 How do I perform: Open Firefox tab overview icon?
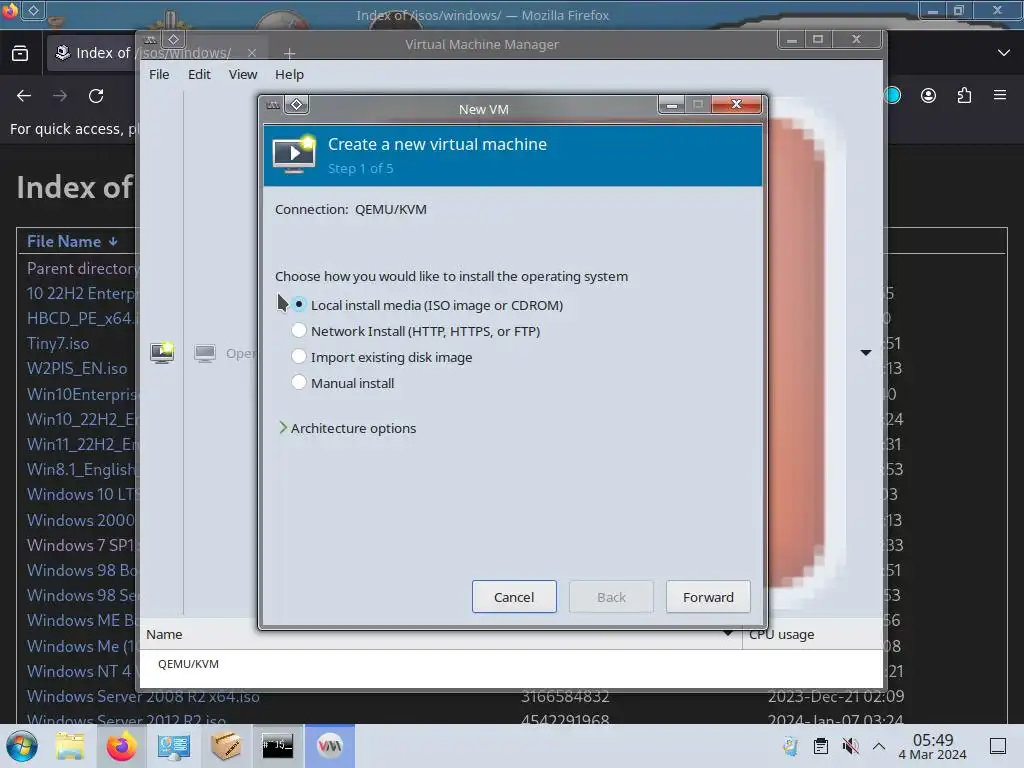pos(20,53)
